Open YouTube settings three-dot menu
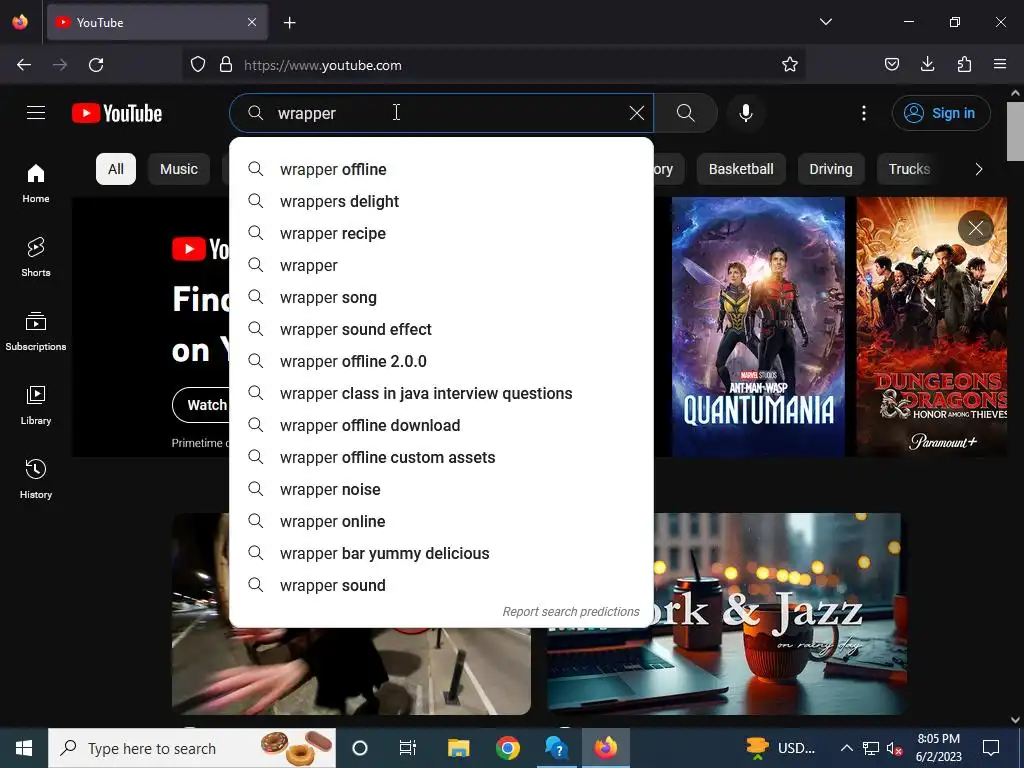The width and height of the screenshot is (1024, 768). point(864,113)
